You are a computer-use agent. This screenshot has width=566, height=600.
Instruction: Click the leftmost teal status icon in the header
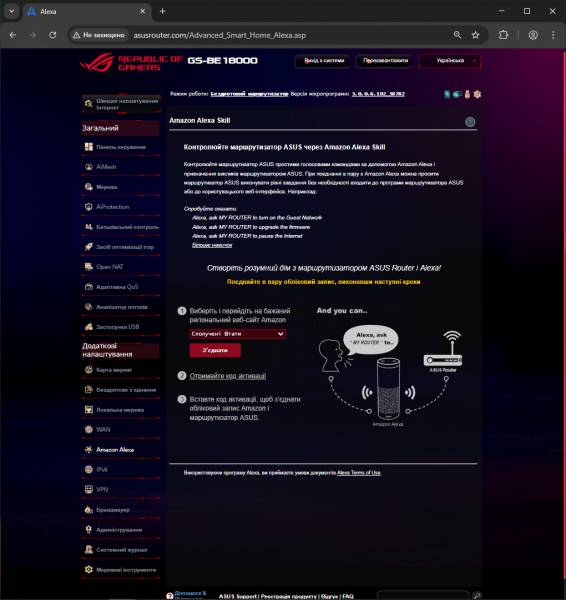[447, 94]
